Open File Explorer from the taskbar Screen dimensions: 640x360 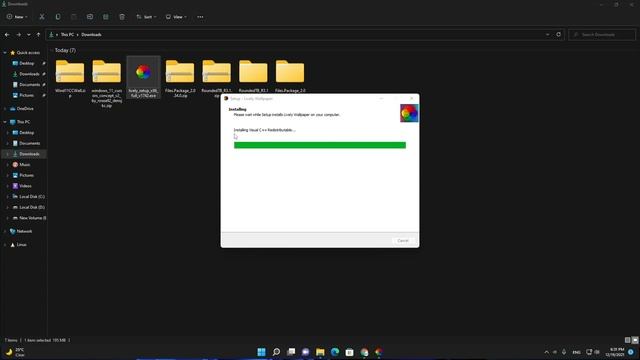[320, 352]
